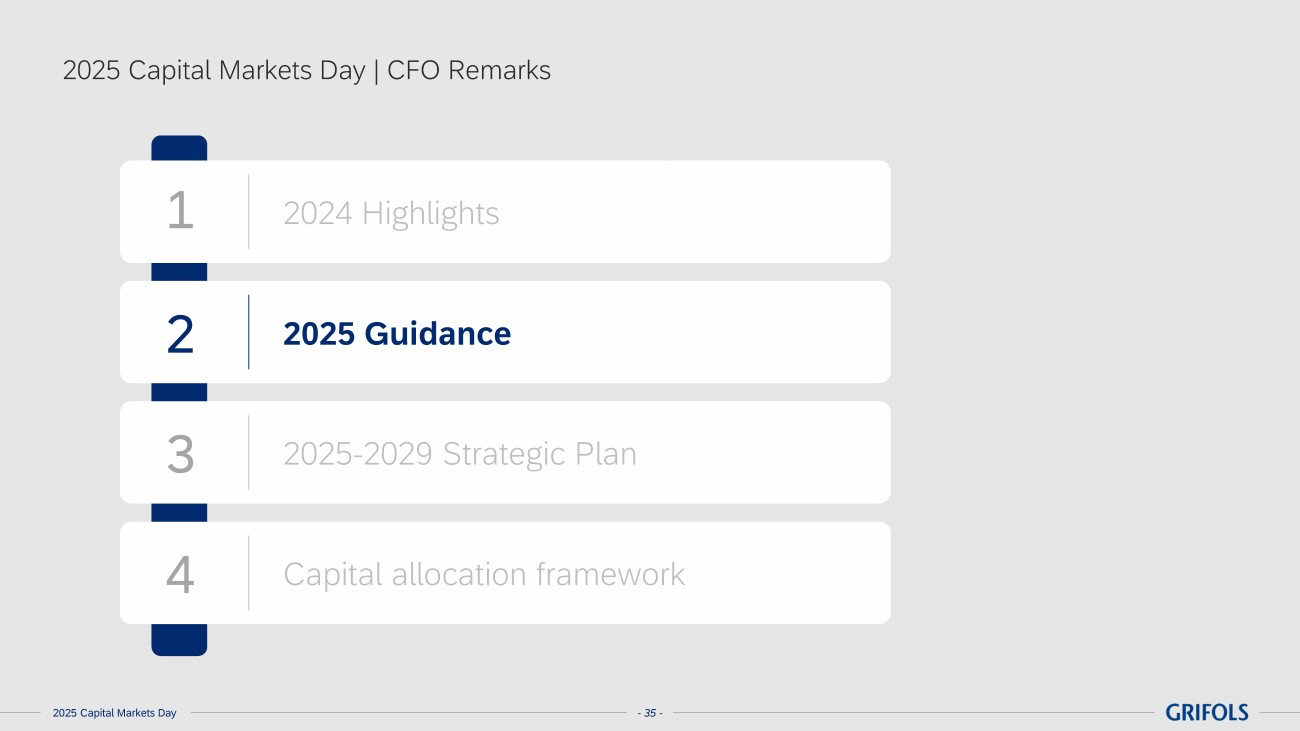This screenshot has height=731, width=1300.
Task: Click the blue bar end below item 4
Action: click(179, 640)
